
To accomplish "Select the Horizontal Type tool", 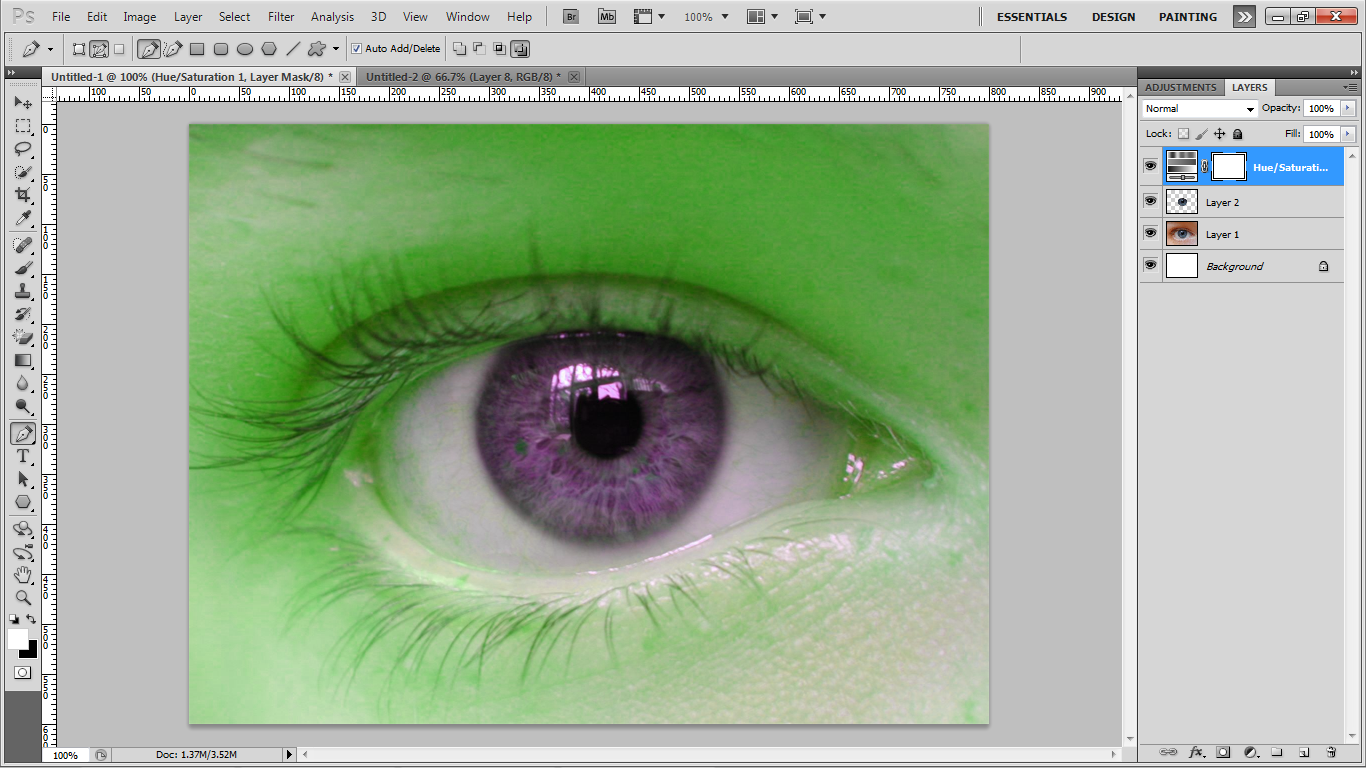I will (x=23, y=456).
